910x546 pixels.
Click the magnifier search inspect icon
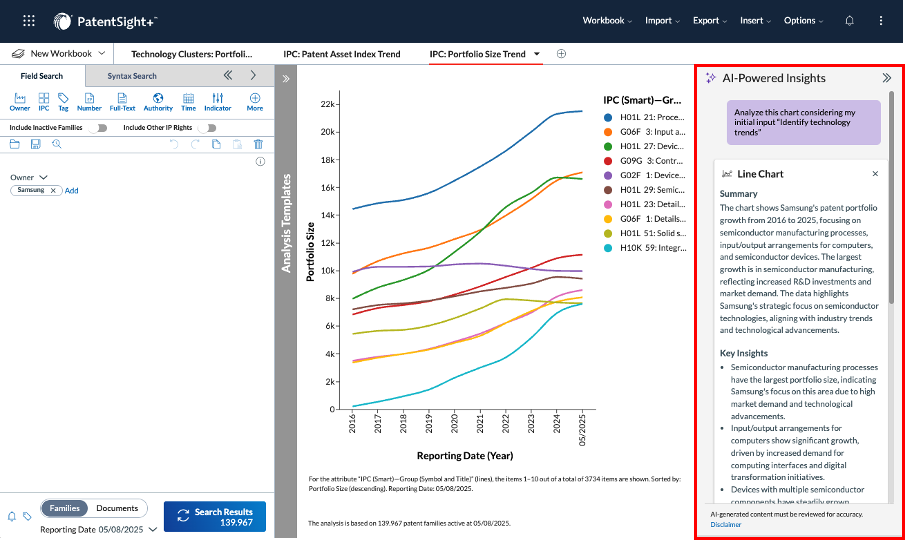click(x=56, y=144)
